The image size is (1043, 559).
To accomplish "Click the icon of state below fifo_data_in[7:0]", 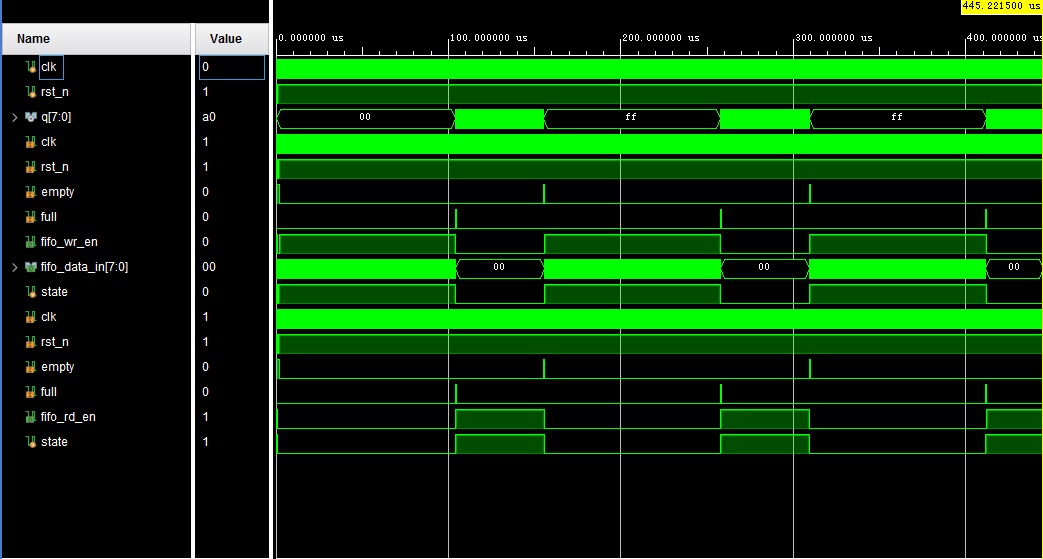I will (30, 292).
